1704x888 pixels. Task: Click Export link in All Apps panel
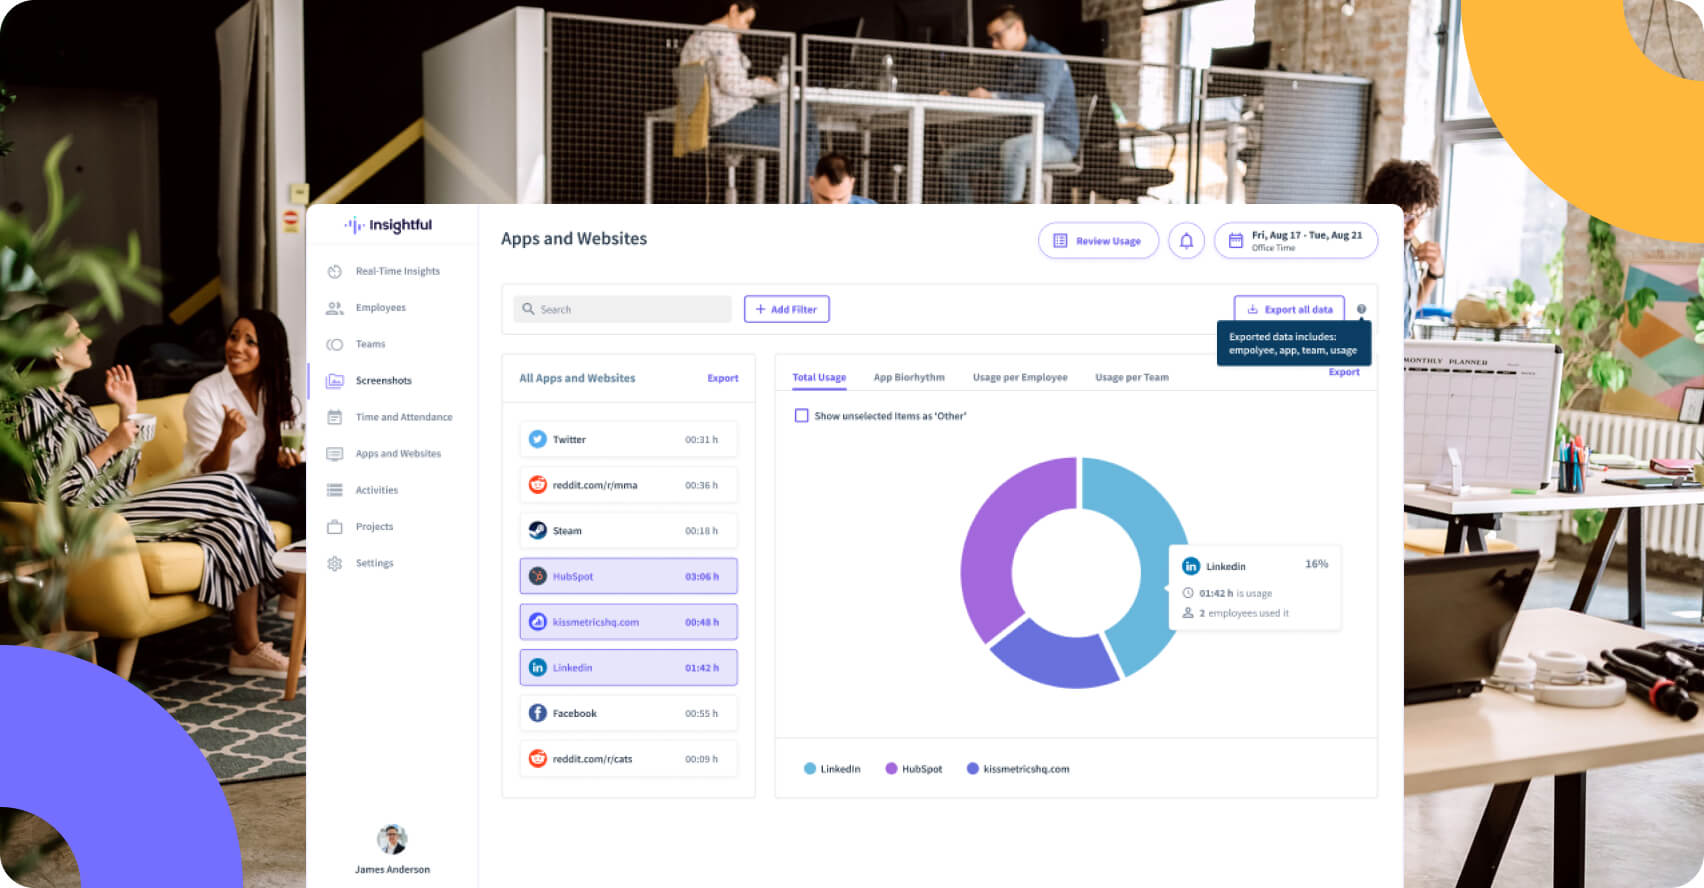723,379
